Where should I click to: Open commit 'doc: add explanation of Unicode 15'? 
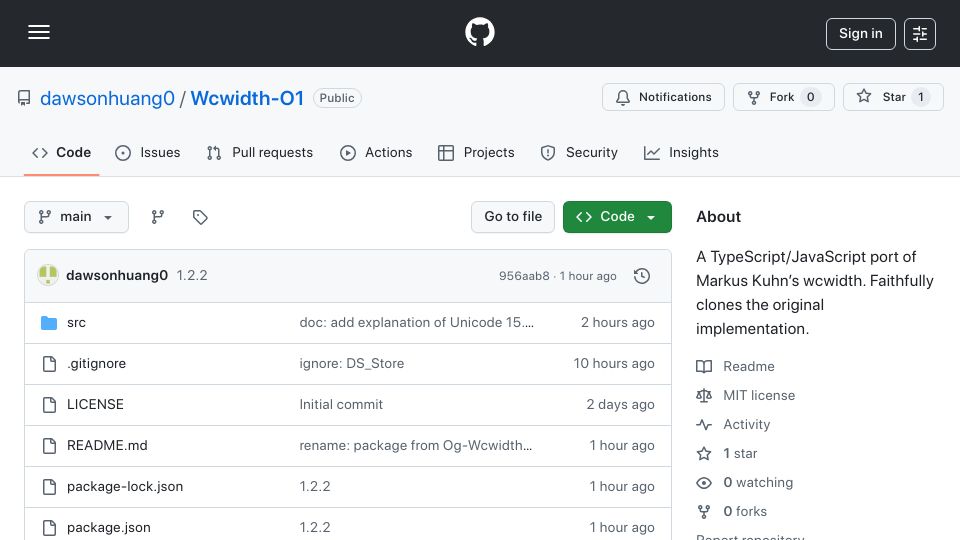[416, 323]
